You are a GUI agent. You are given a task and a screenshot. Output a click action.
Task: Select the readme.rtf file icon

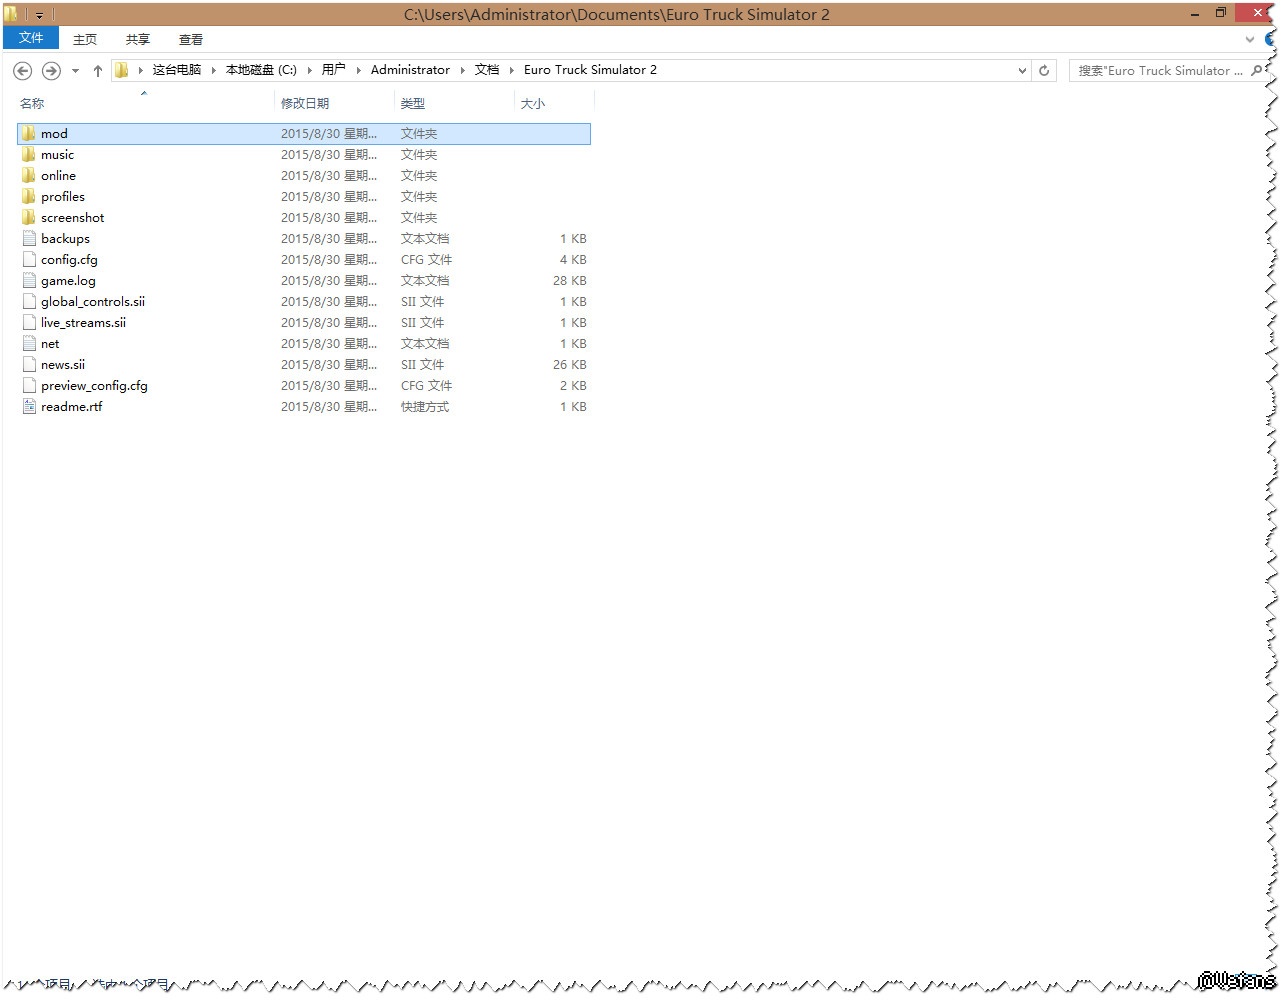[29, 407]
